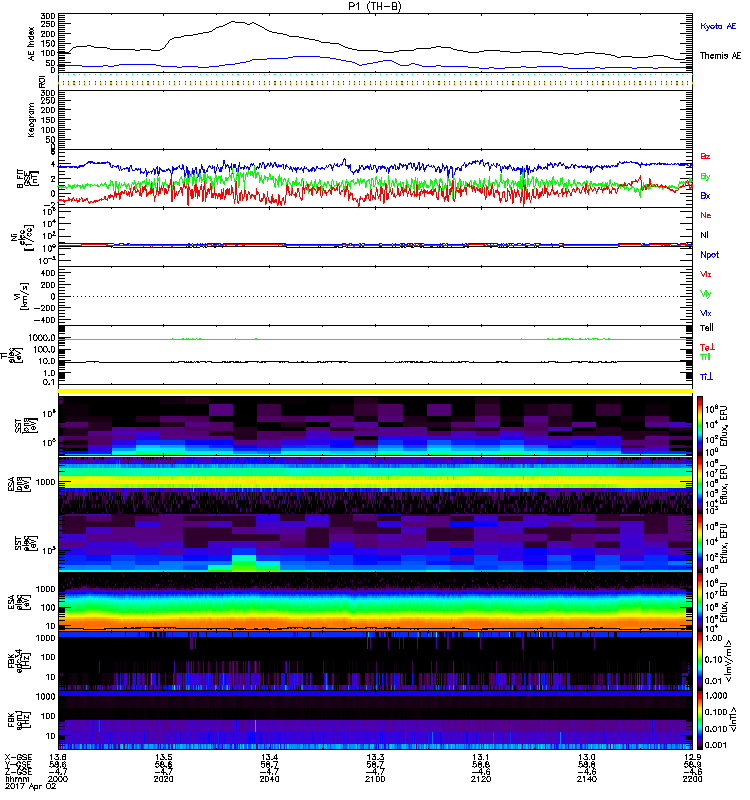Image resolution: width=750 pixels, height=800 pixels.
Task: Click the 2020 time tick label
Action: (x=164, y=779)
